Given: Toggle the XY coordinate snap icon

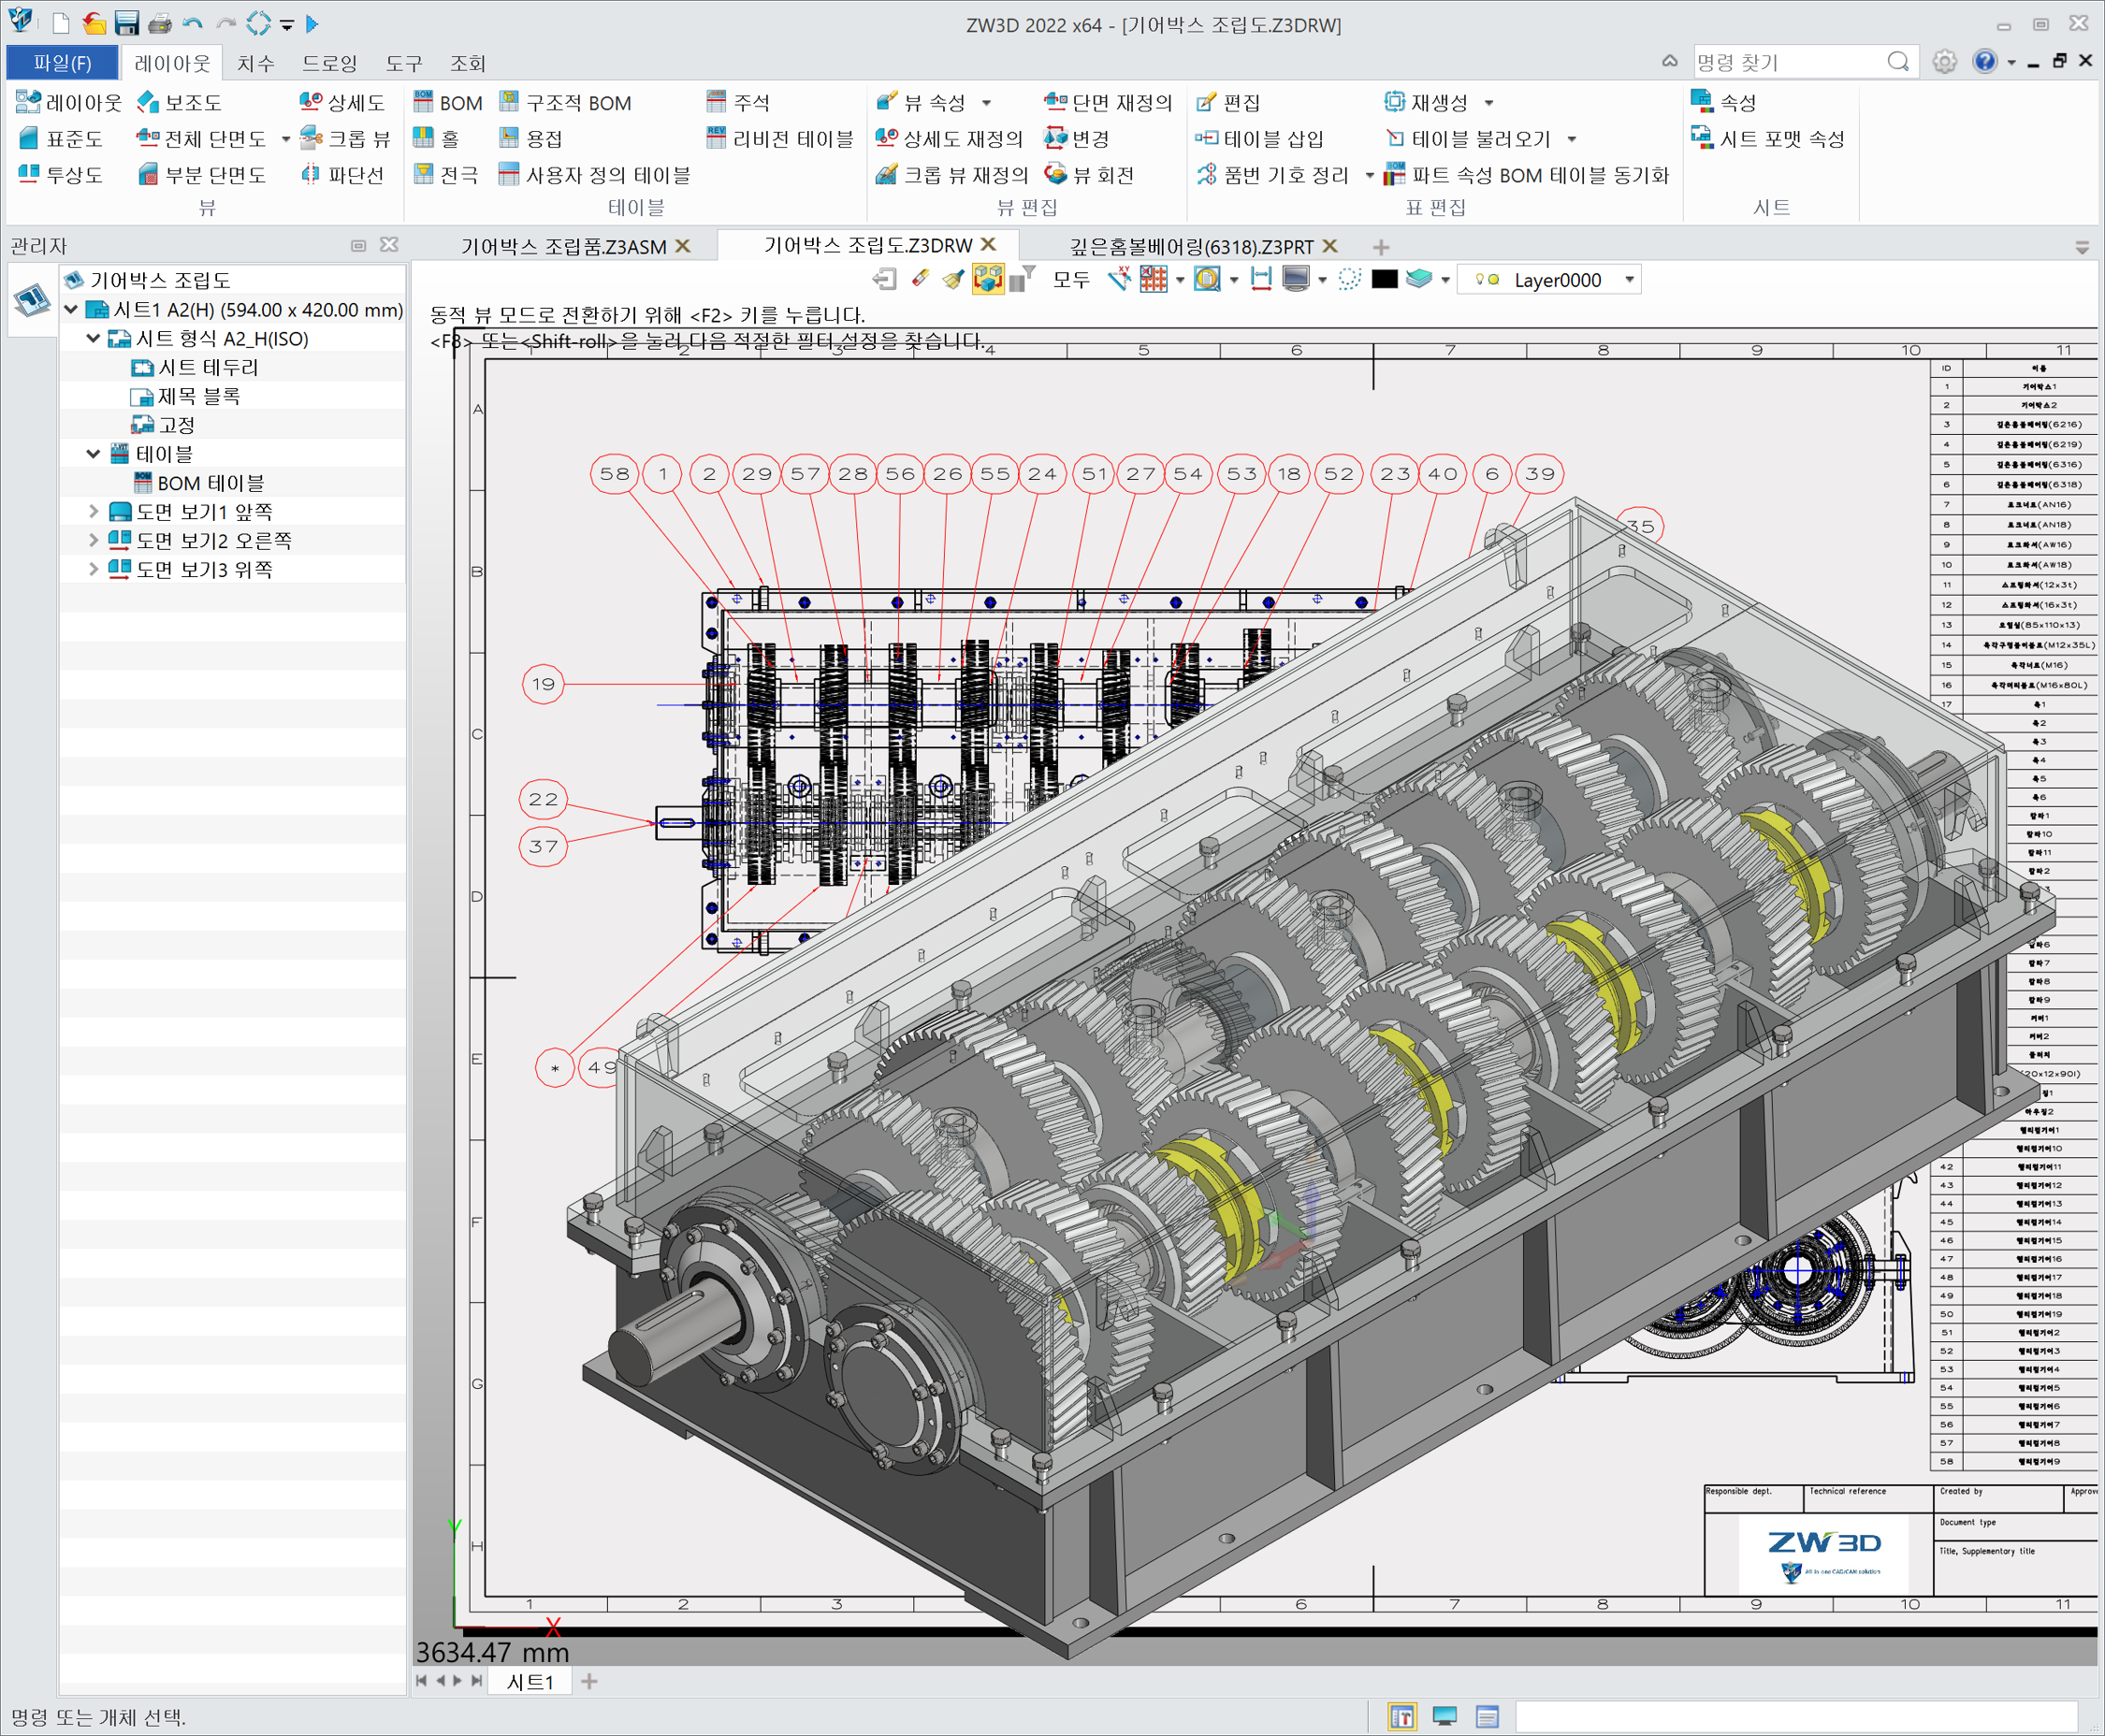Looking at the screenshot, I should (1119, 280).
